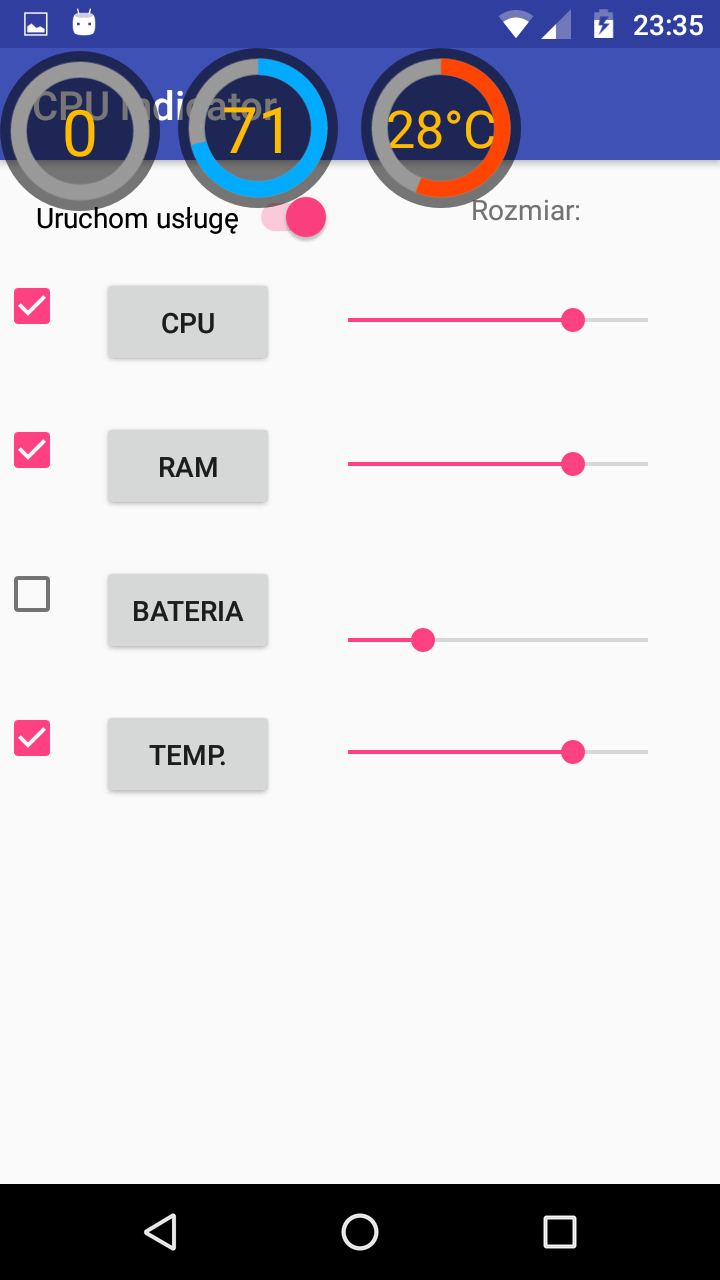Tap the battery charging icon in status bar
This screenshot has width=720, height=1280.
click(x=603, y=24)
